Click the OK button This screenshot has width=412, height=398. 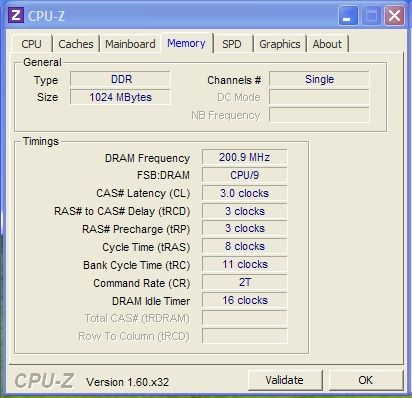pyautogui.click(x=365, y=380)
